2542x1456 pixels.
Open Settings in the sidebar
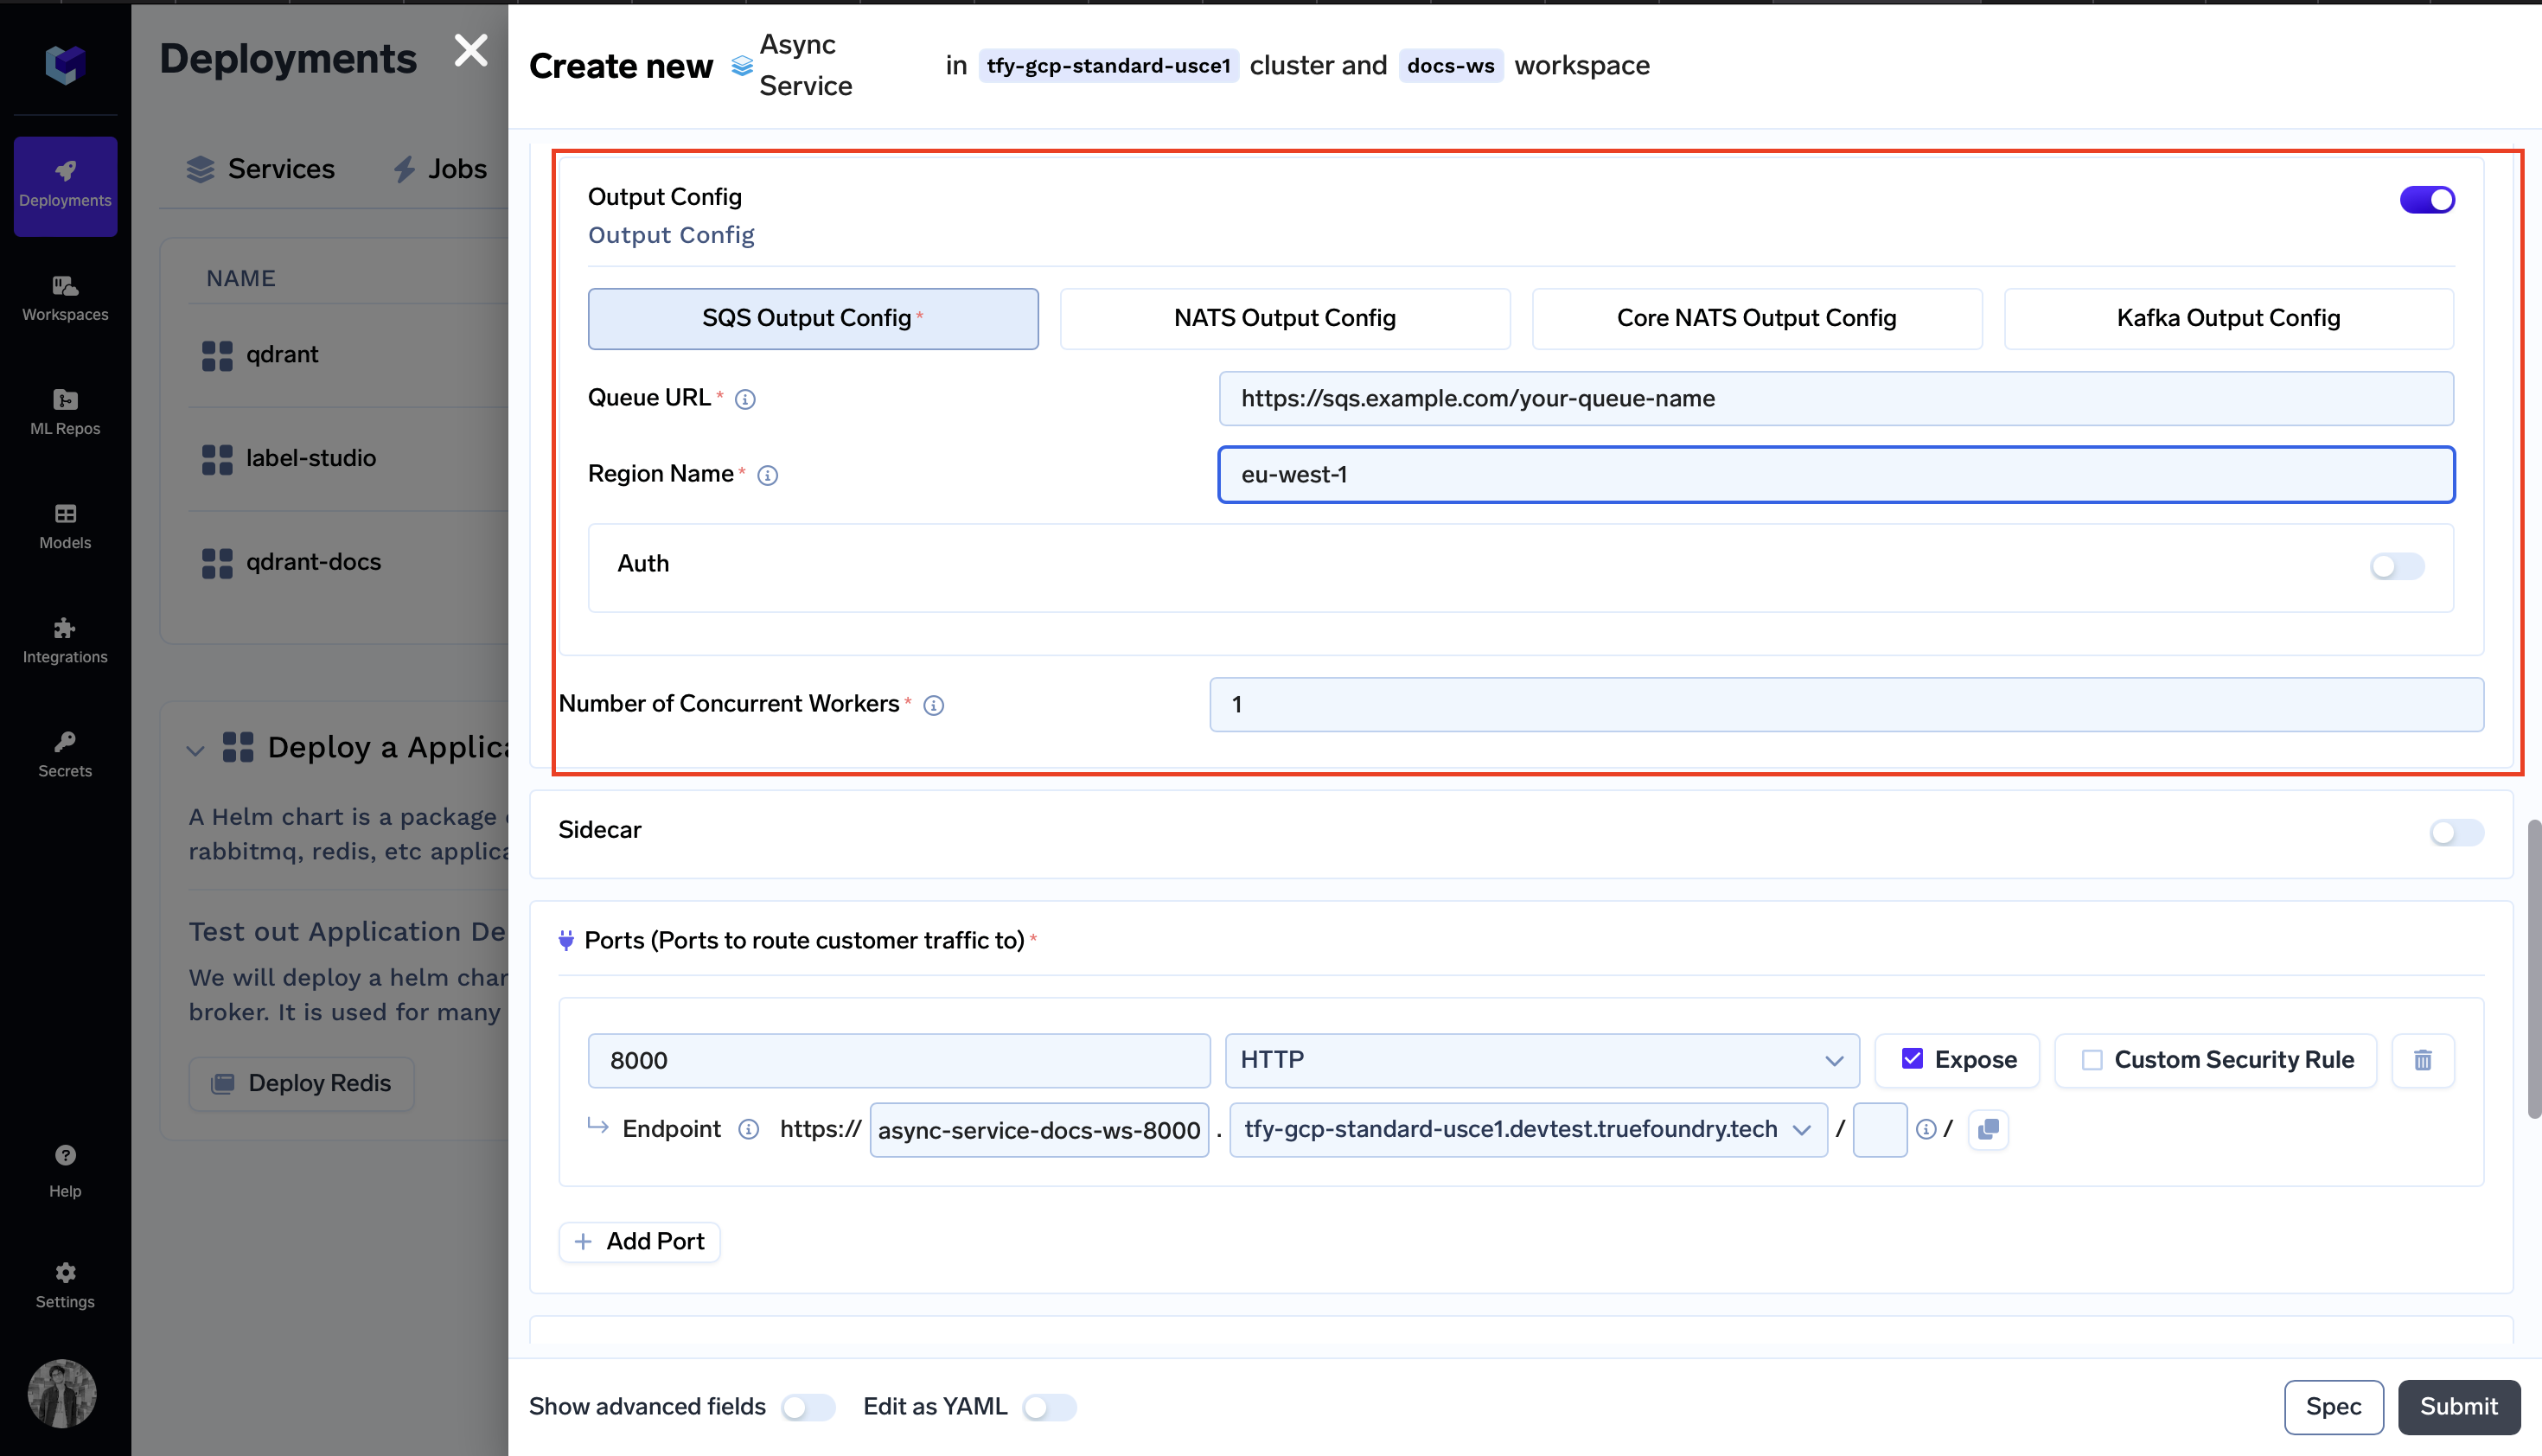[x=65, y=1285]
